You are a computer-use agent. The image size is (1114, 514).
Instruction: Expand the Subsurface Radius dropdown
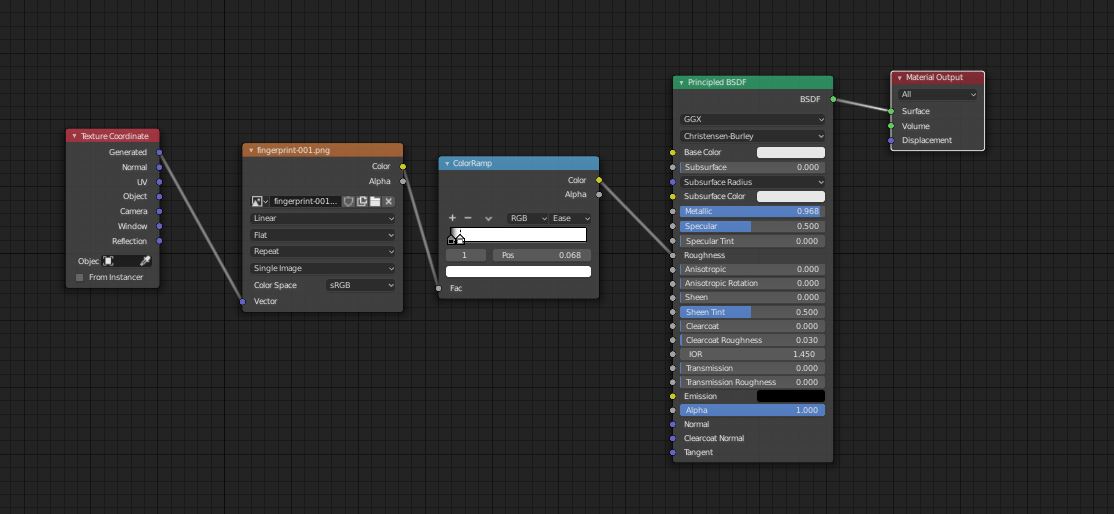tap(752, 182)
